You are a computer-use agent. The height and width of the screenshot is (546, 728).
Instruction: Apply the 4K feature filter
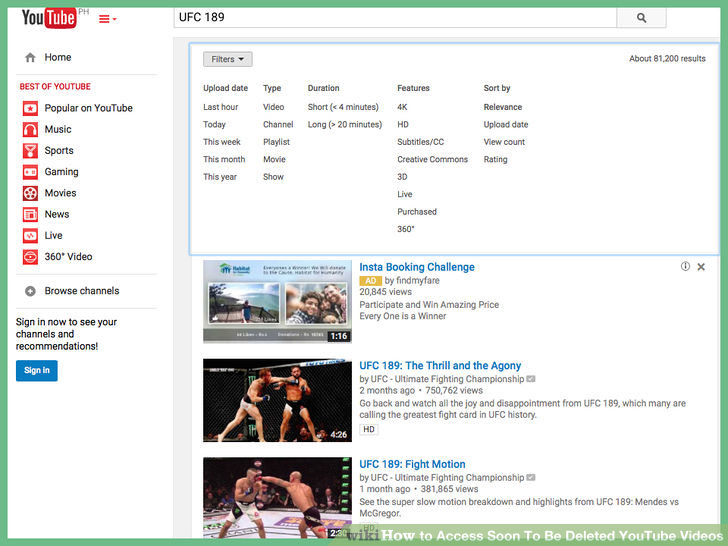(x=402, y=107)
